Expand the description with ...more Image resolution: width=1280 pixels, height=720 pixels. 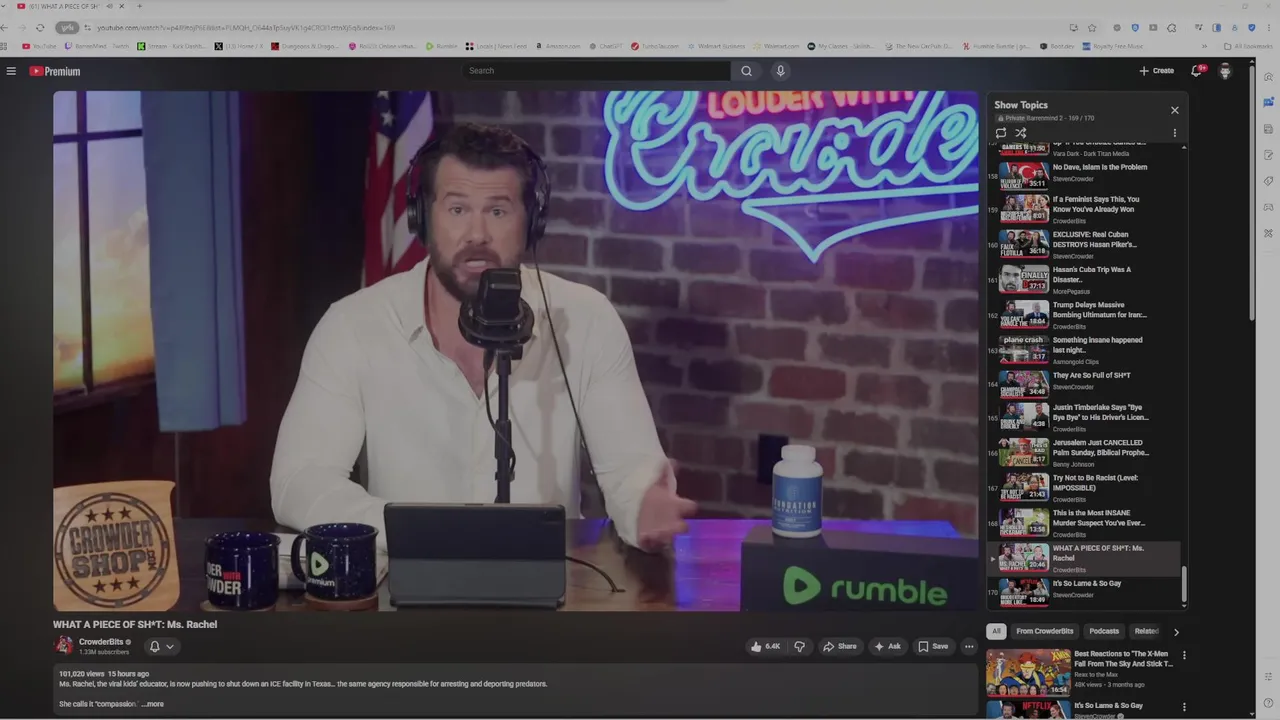pos(152,704)
